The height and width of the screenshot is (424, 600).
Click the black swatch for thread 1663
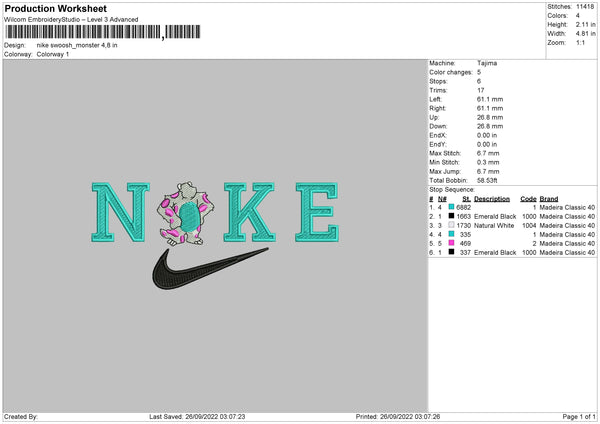[x=451, y=216]
